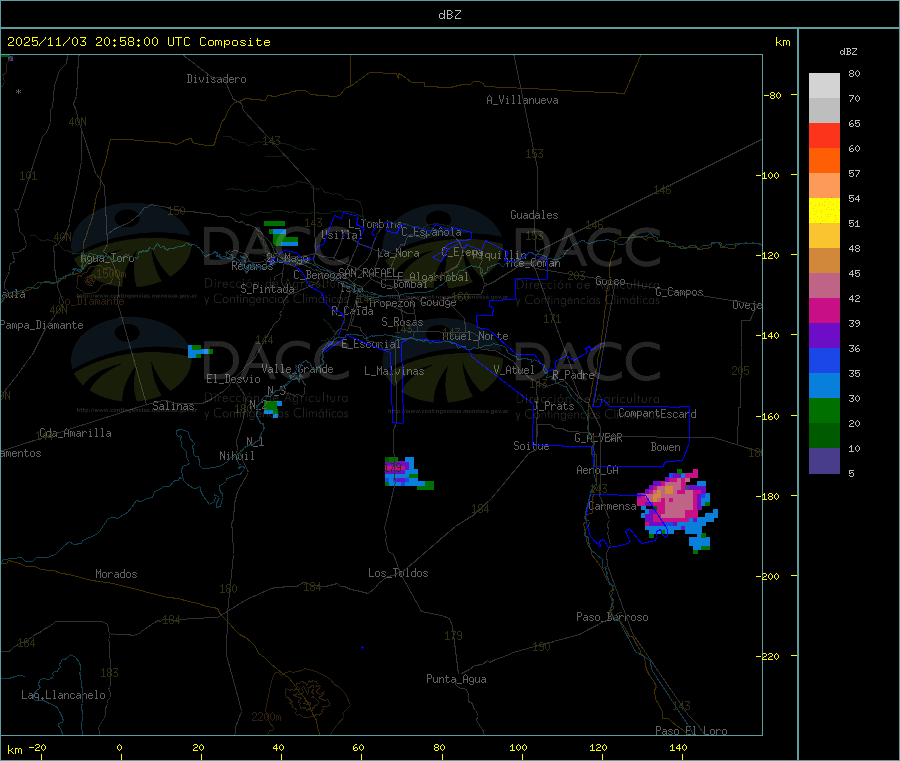Click the Paso_Barroso place label
The image size is (900, 761).
[612, 617]
